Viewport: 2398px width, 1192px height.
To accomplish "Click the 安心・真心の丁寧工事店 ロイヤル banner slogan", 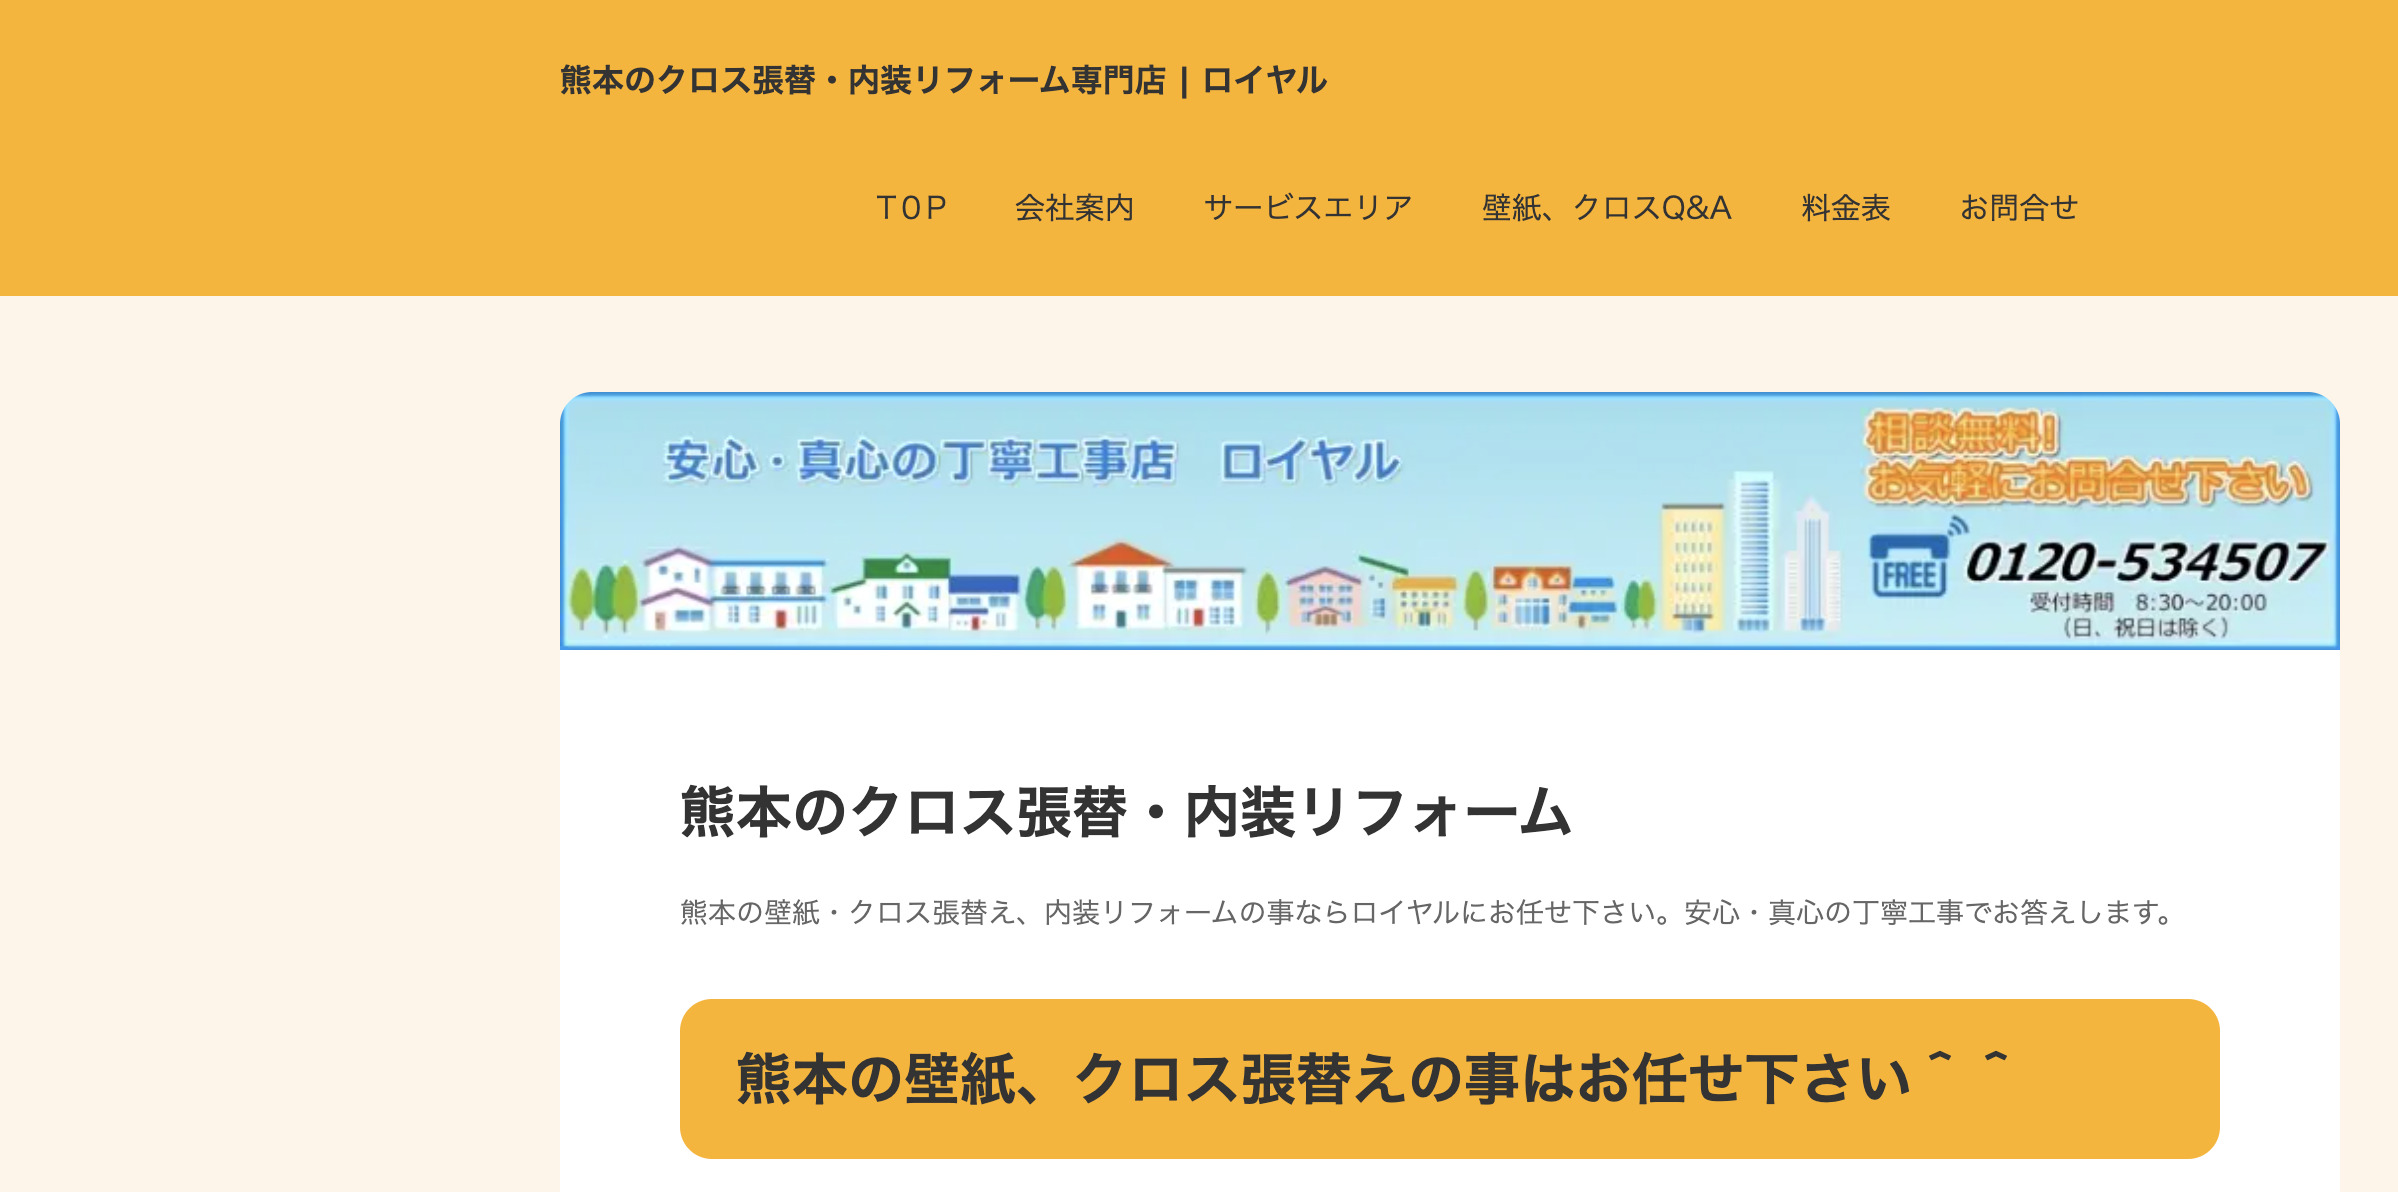I will [1030, 461].
